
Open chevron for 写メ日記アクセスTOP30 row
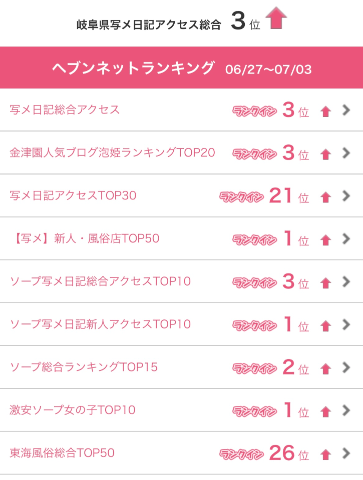coord(346,196)
